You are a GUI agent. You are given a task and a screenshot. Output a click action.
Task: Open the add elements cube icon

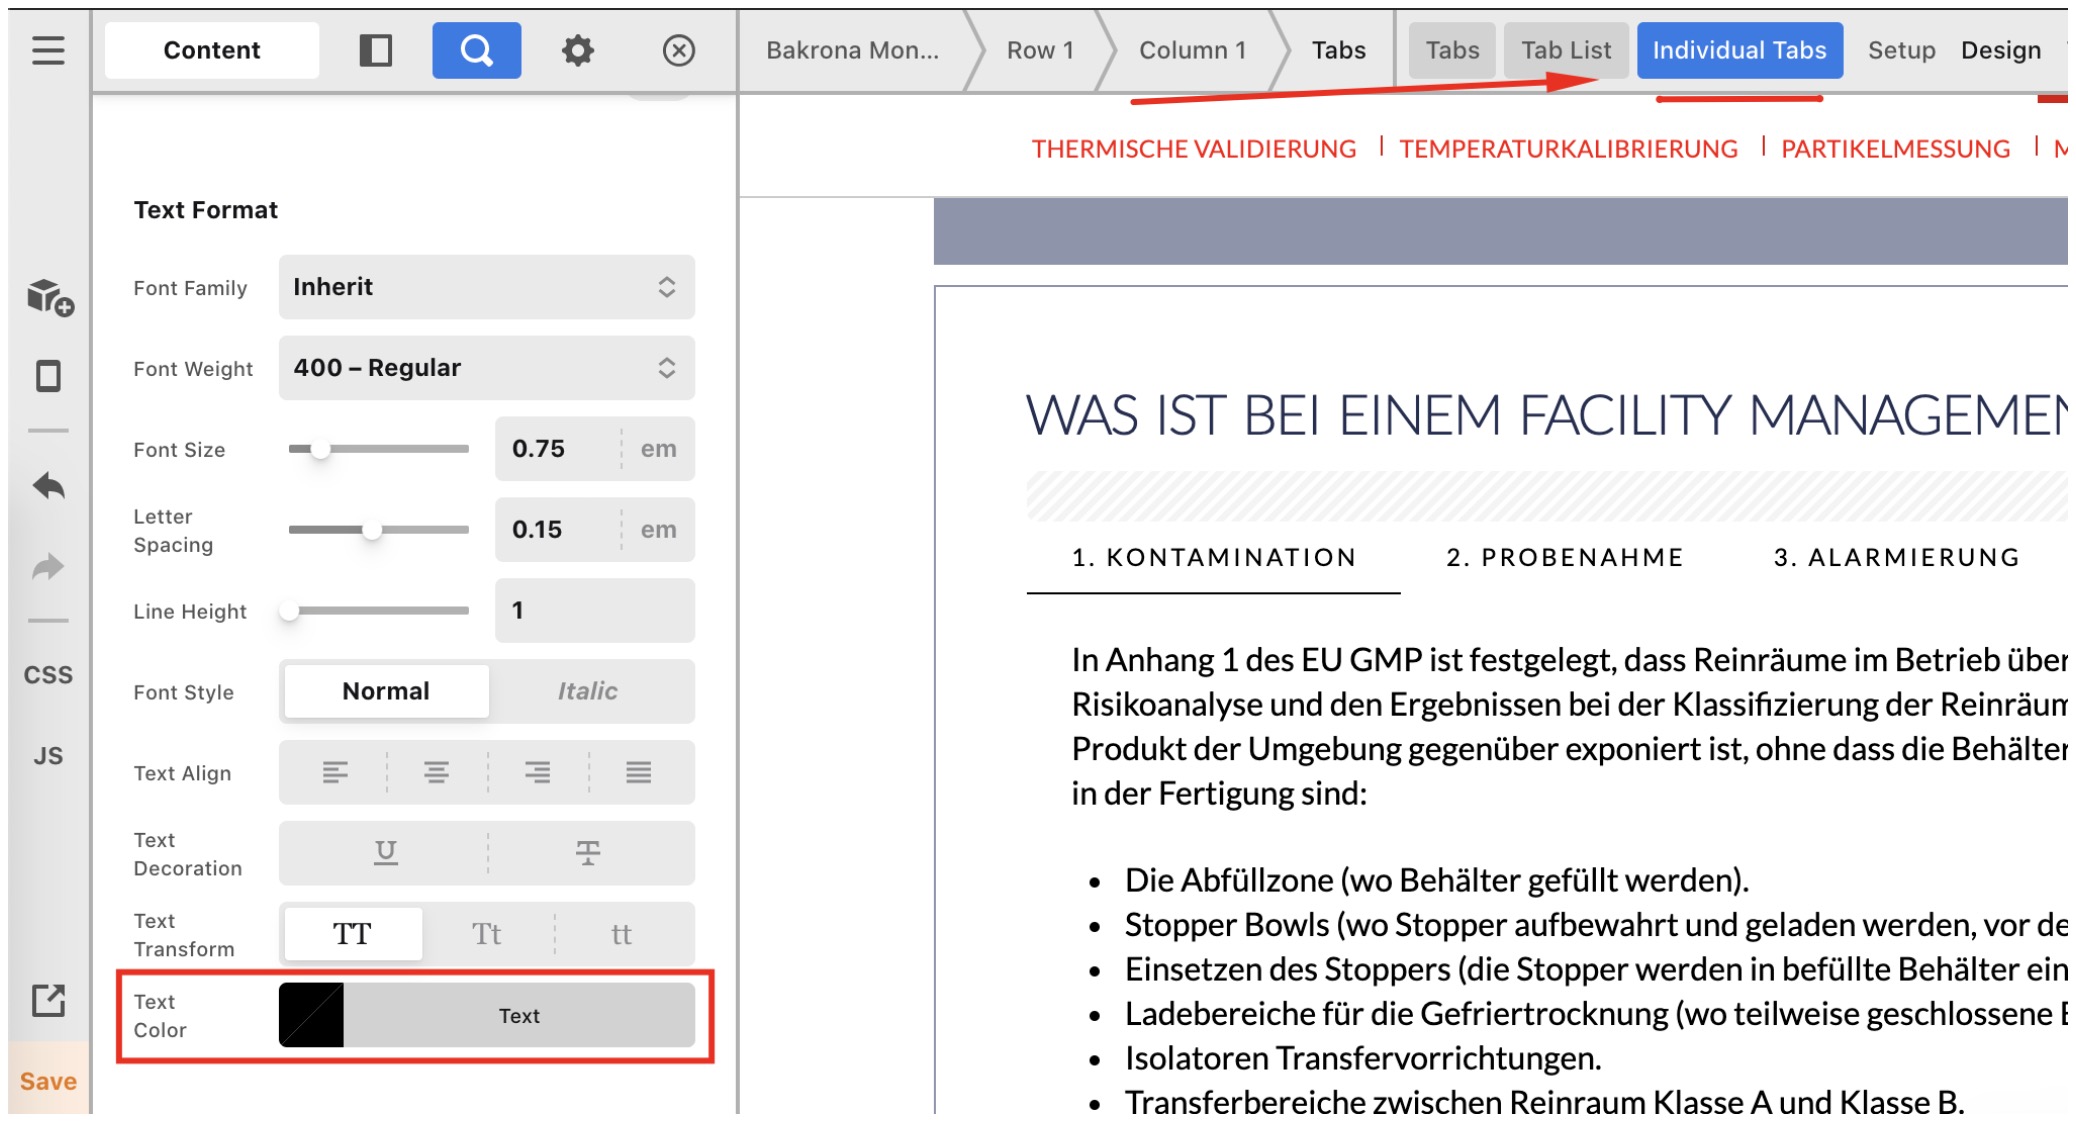49,297
